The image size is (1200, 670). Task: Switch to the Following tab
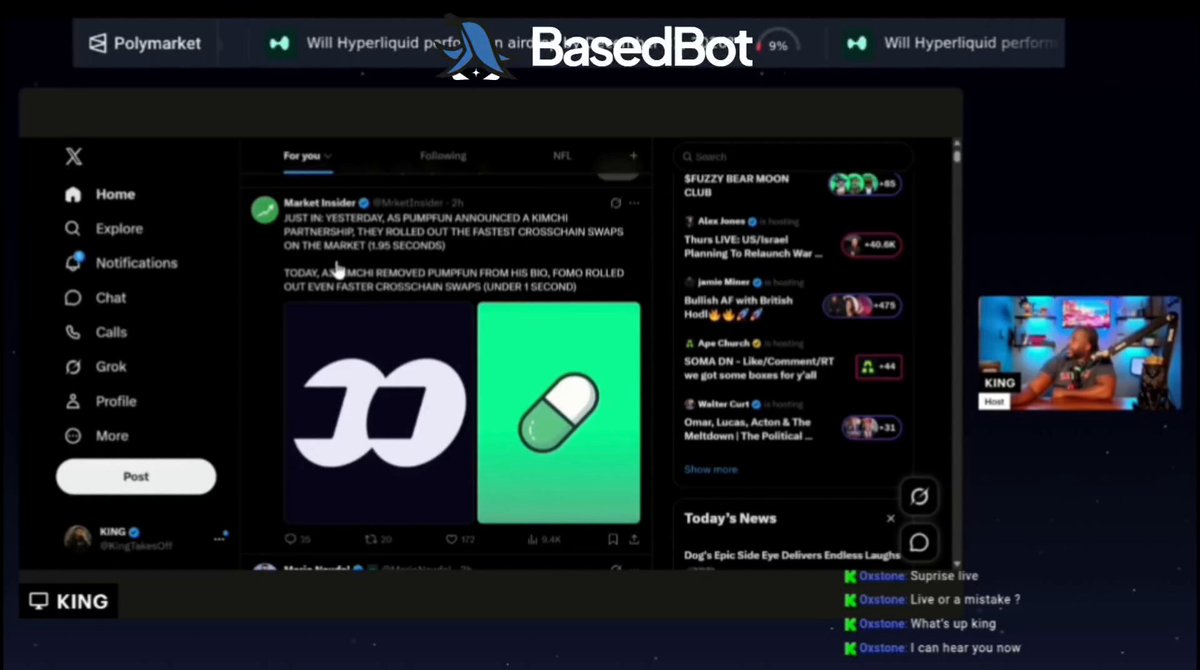click(x=443, y=156)
